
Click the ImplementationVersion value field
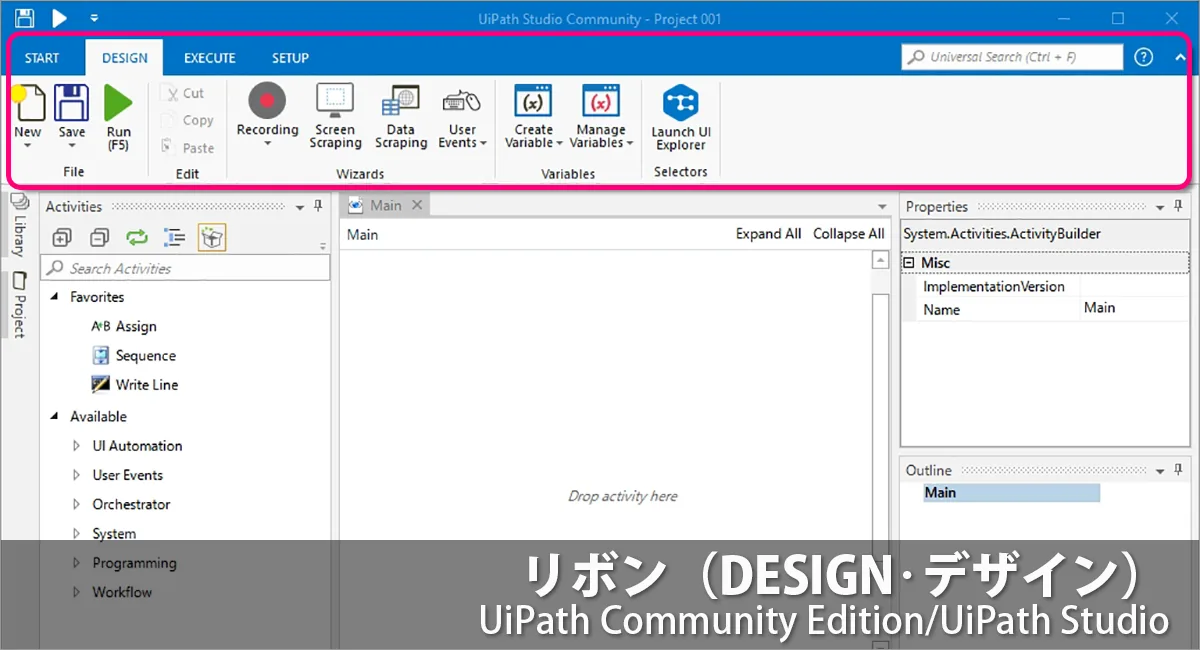coord(1134,287)
